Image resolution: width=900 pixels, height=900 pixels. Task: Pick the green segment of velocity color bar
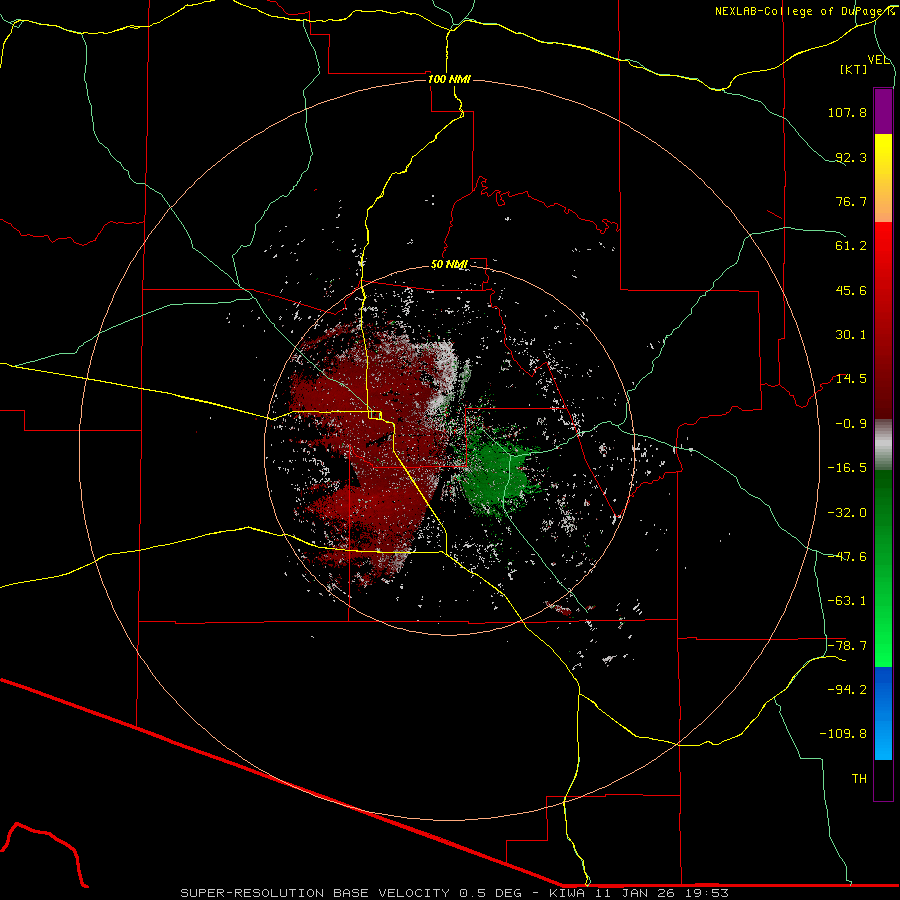click(x=883, y=568)
